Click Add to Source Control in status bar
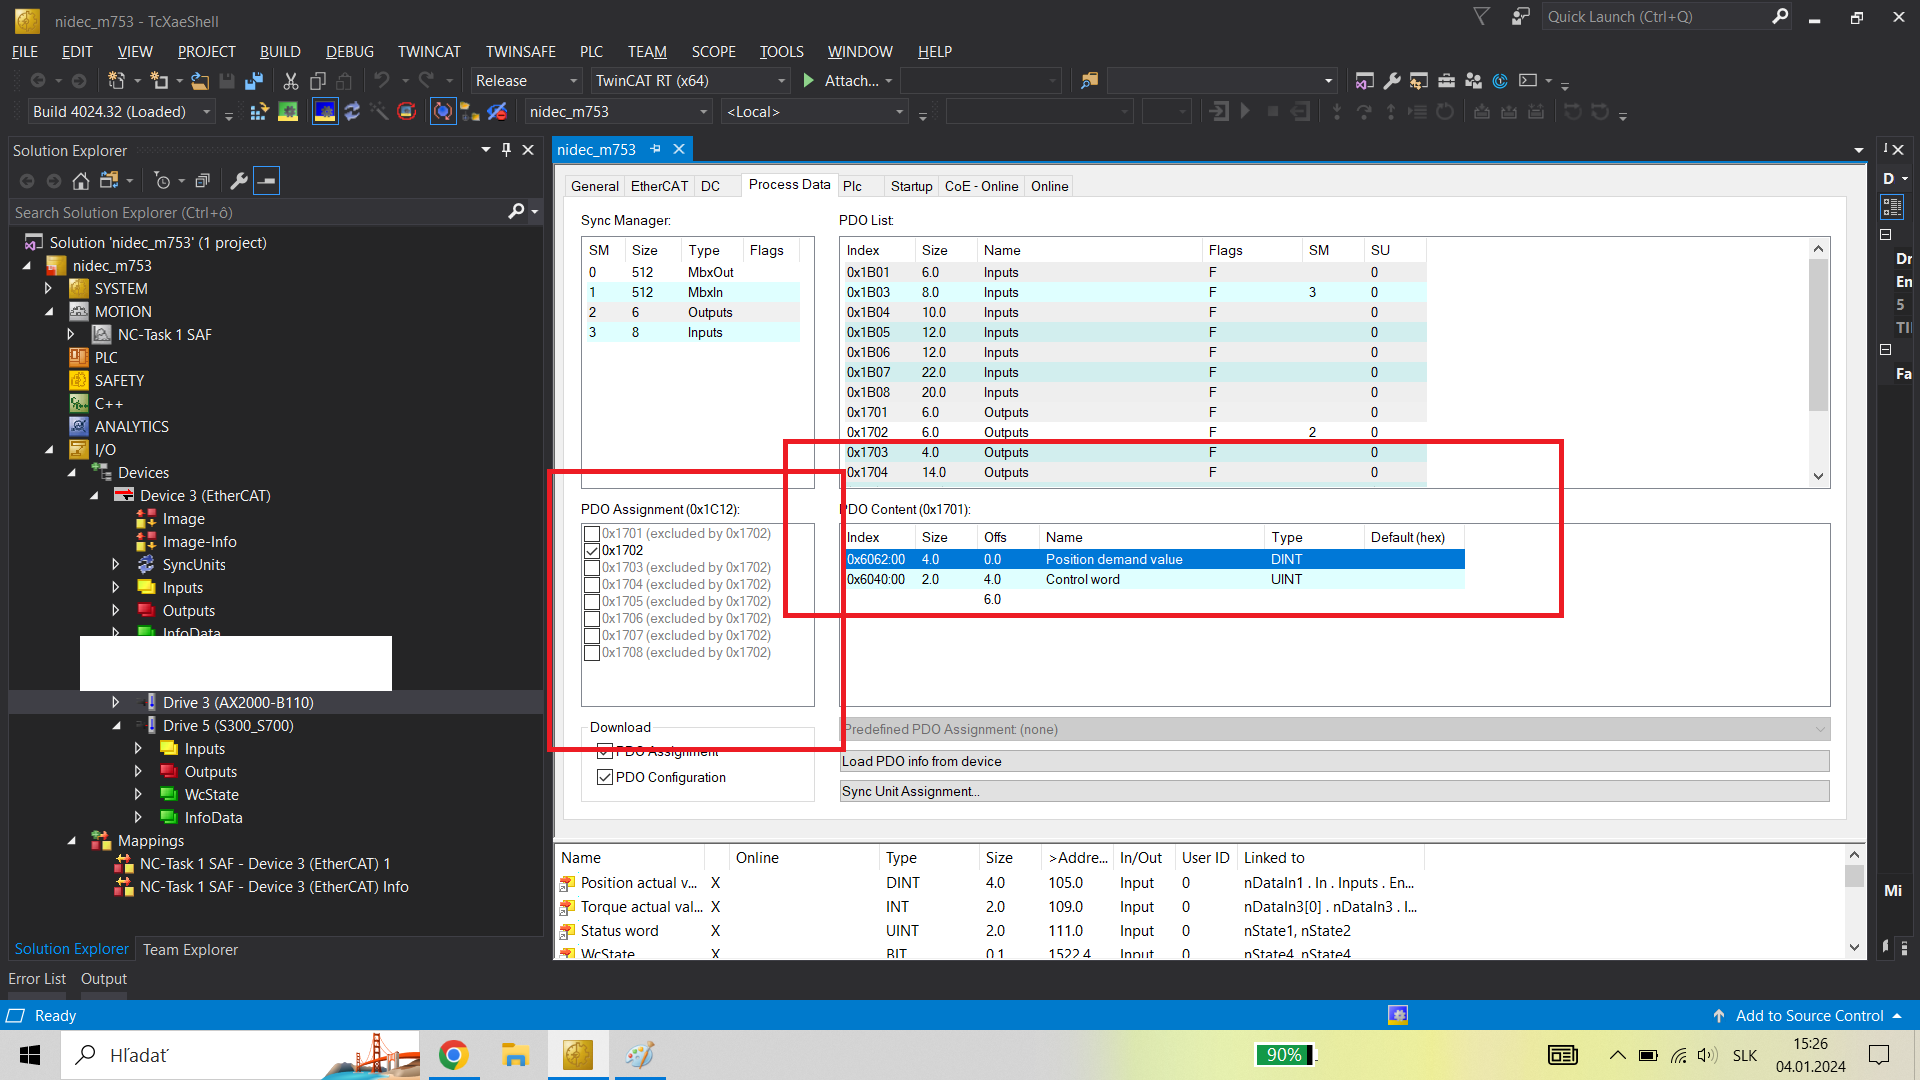Viewport: 1920px width, 1080px height. (x=1806, y=1016)
